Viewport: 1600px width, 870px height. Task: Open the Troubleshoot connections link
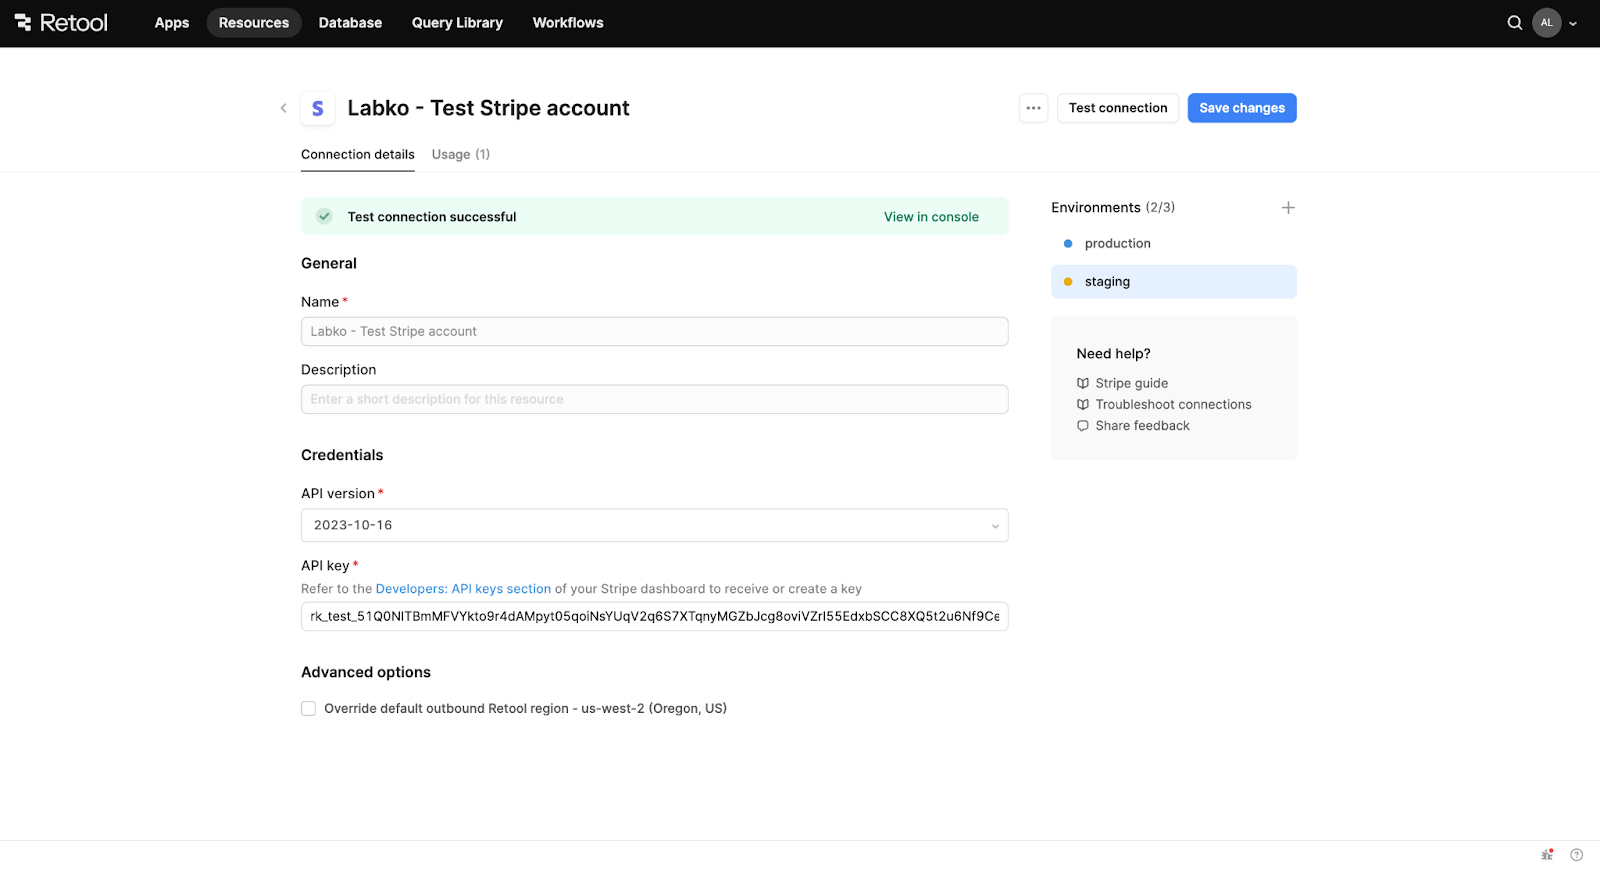(1173, 404)
